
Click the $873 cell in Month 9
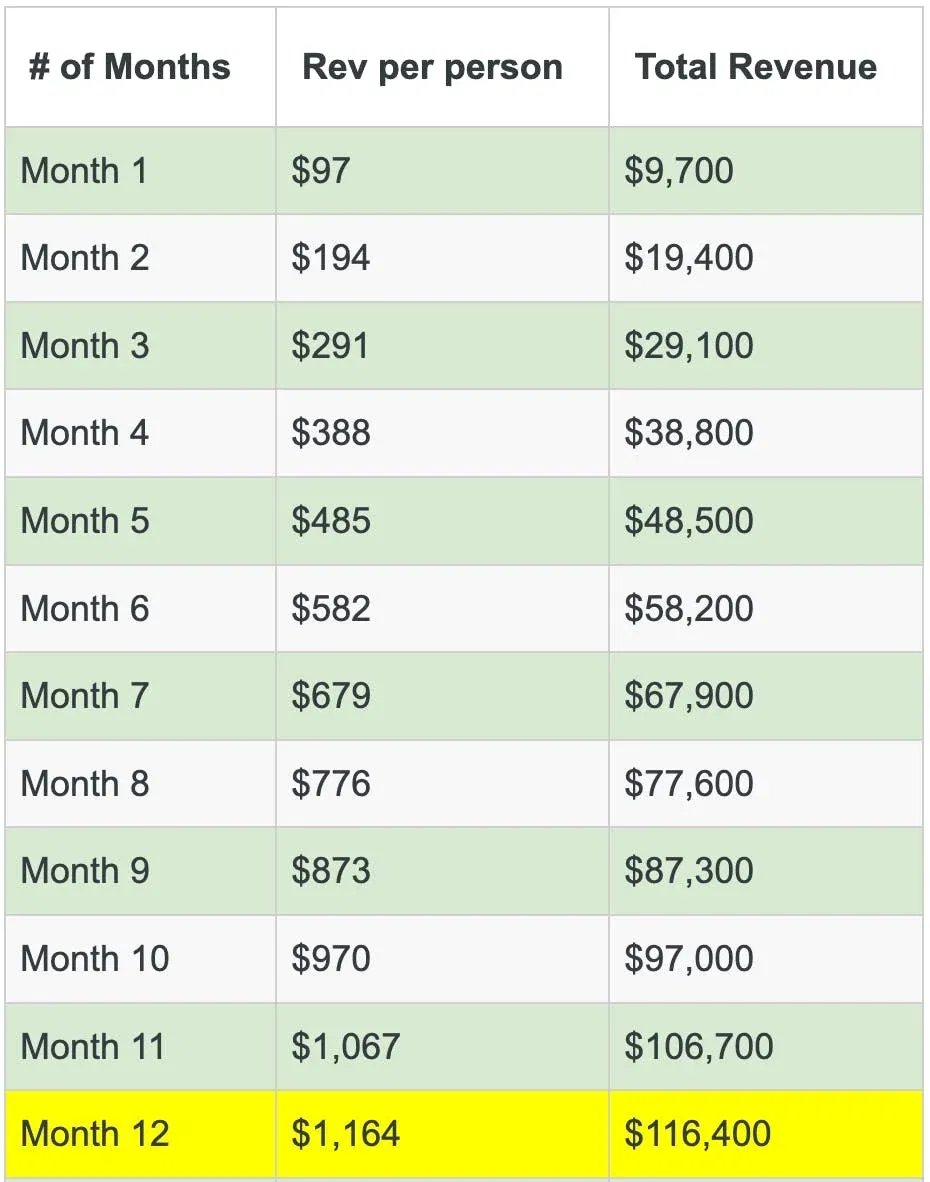tap(442, 871)
